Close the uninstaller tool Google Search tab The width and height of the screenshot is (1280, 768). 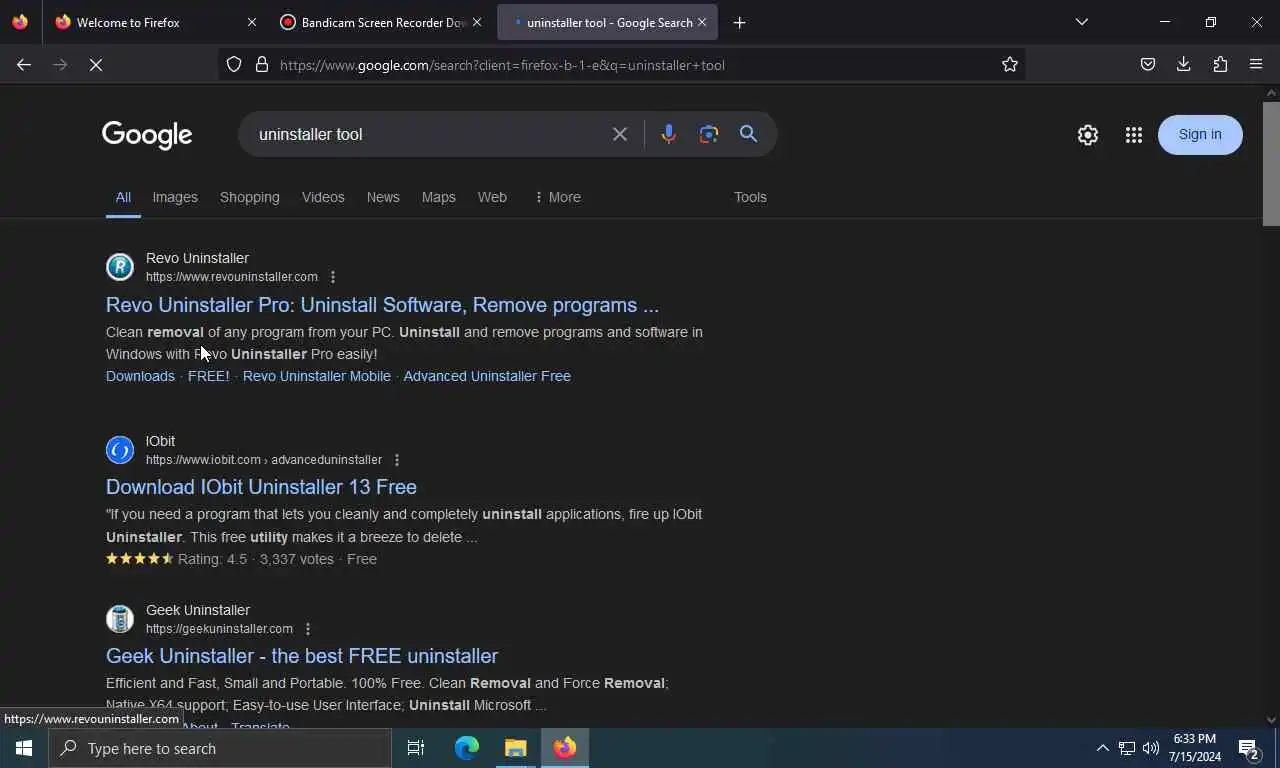(702, 22)
